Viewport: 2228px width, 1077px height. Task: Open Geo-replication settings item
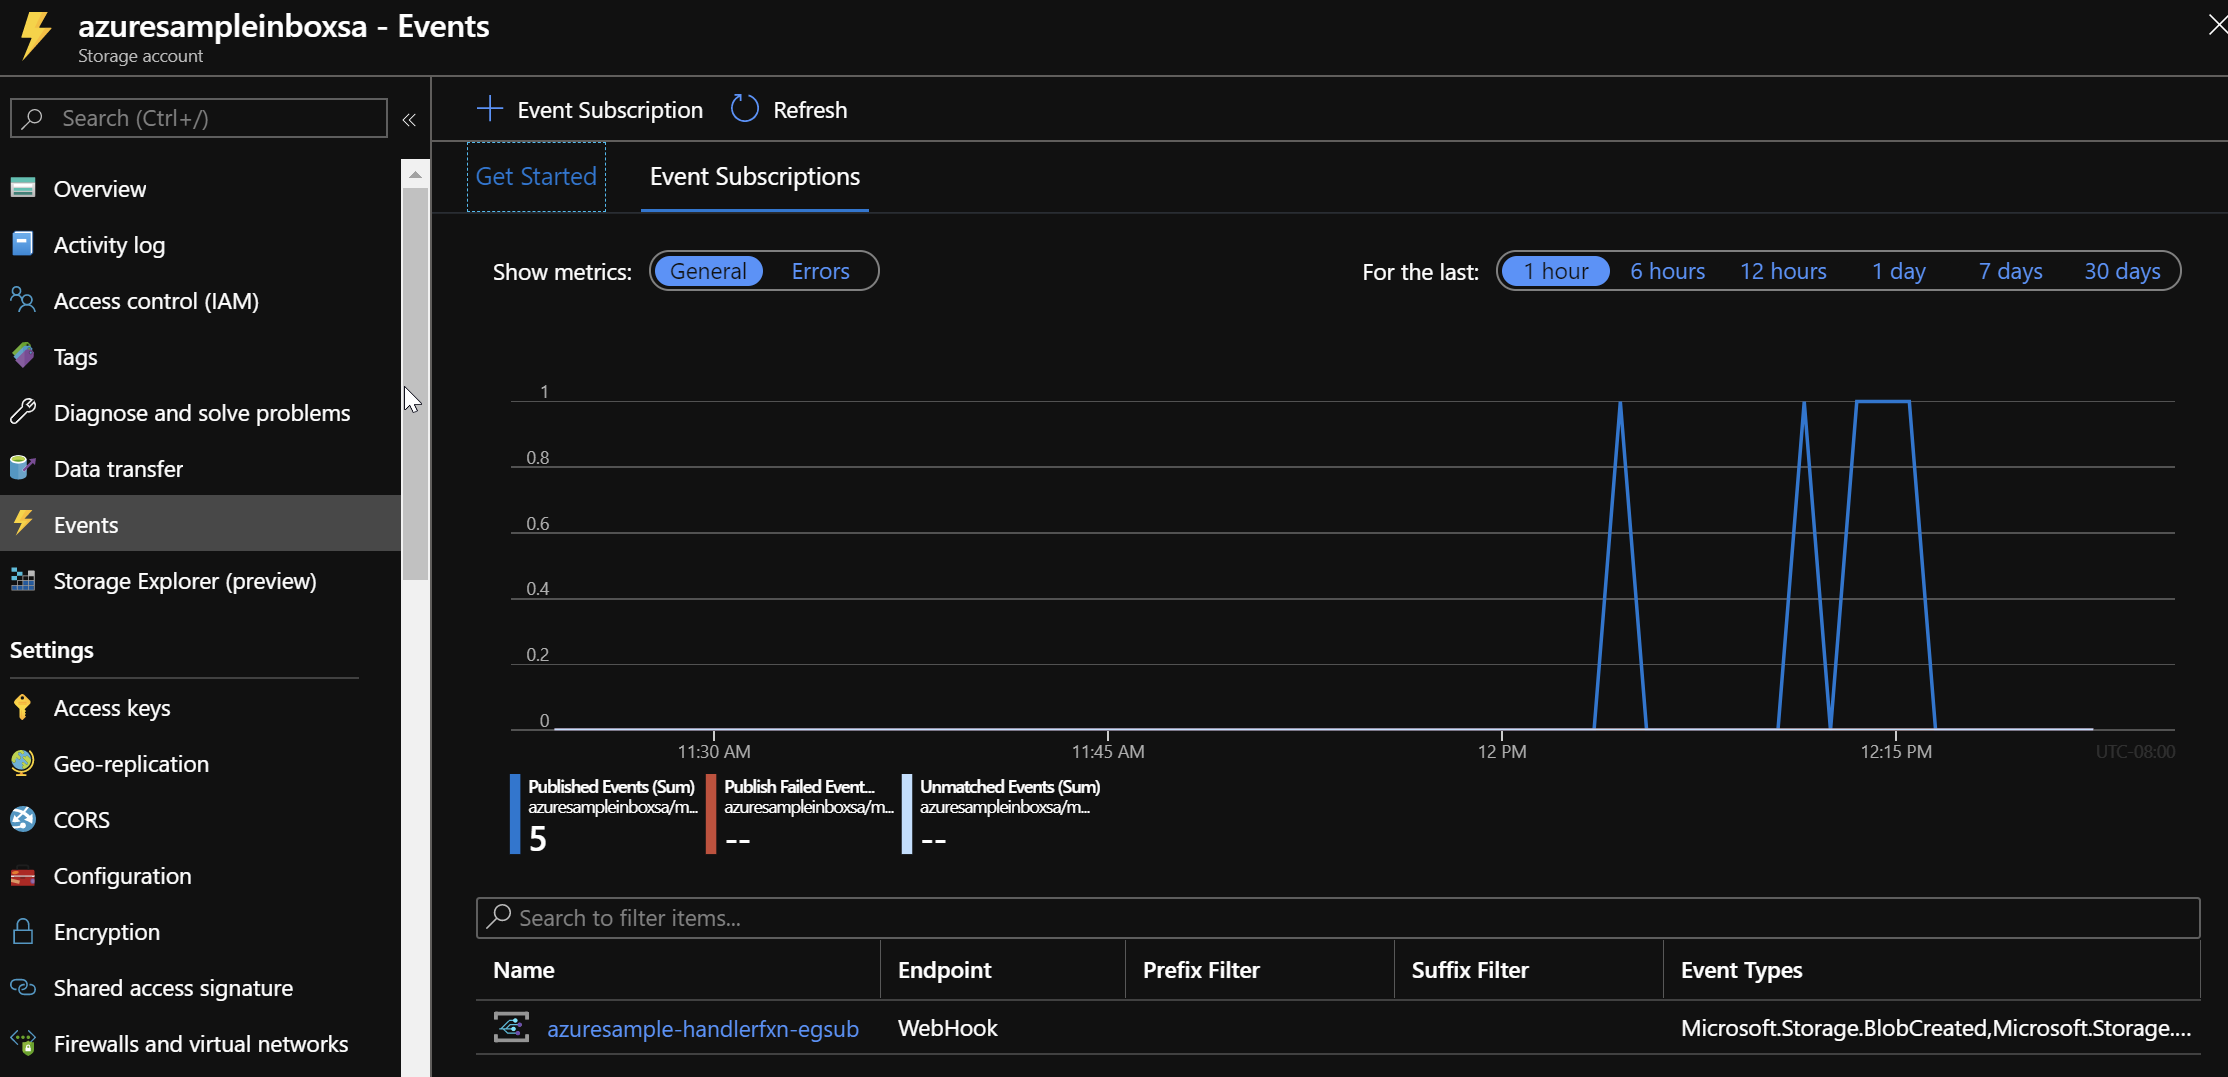[x=200, y=763]
